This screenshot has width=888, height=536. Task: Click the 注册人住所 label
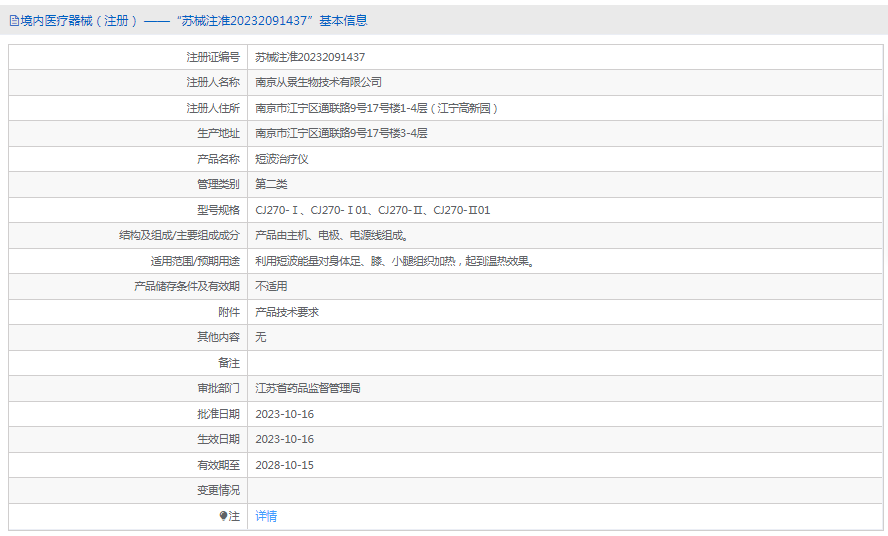click(214, 108)
